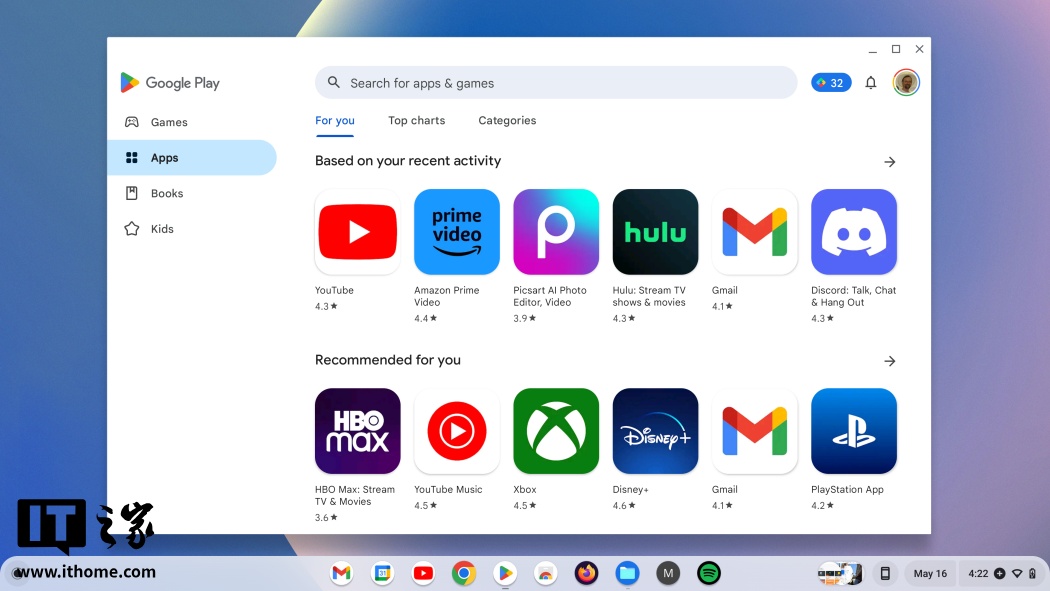The image size is (1050, 591).
Task: Click the Amazon Prime Video title text
Action: 447,296
